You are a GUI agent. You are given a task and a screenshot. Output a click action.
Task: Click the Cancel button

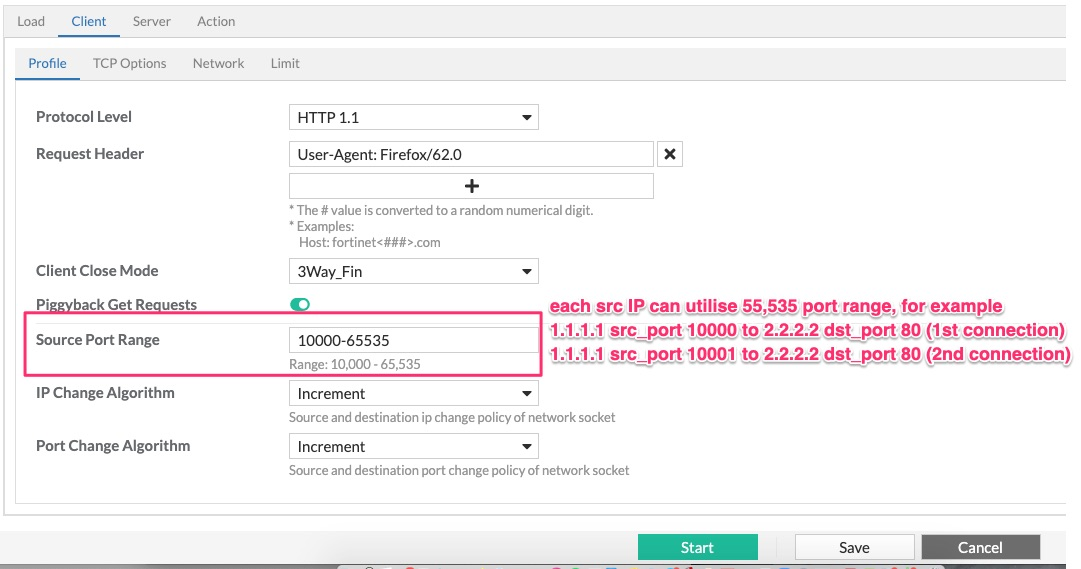[x=980, y=547]
